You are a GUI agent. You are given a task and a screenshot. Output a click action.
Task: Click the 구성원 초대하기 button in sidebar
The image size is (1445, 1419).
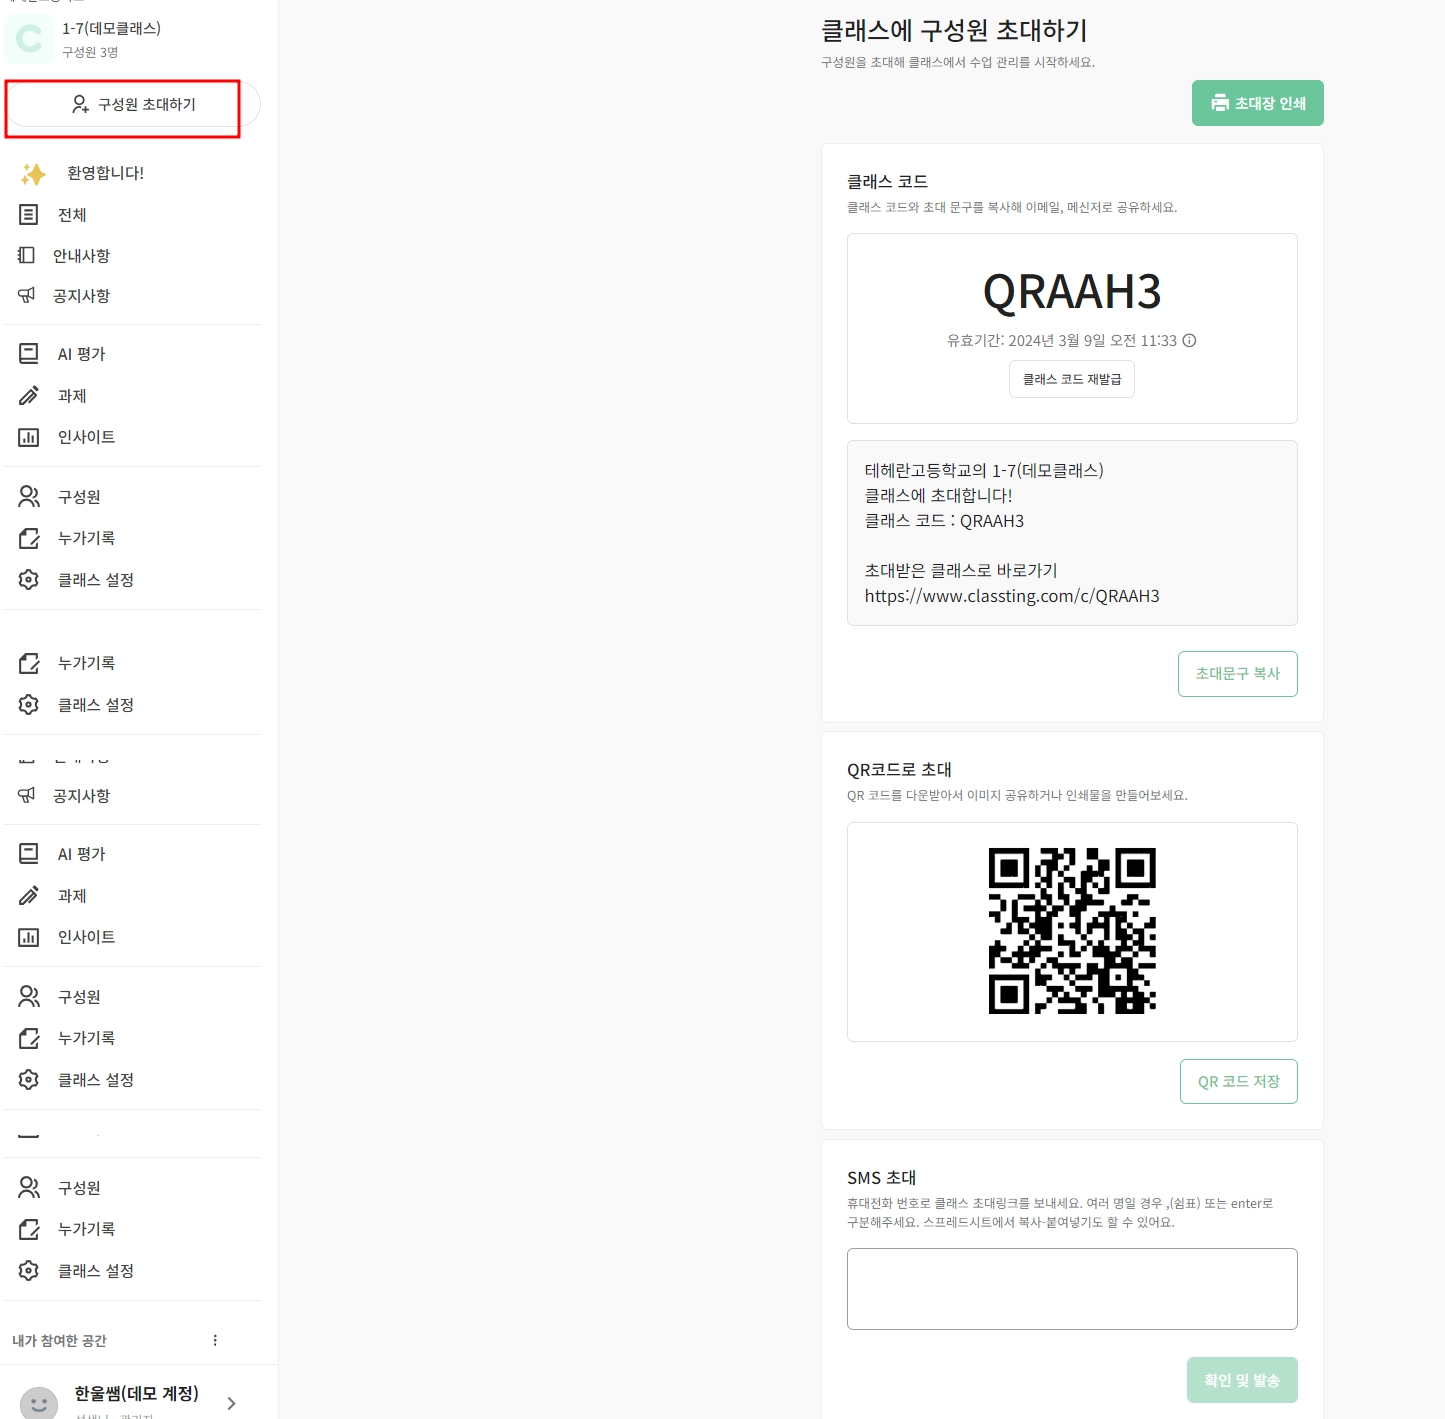(x=133, y=104)
